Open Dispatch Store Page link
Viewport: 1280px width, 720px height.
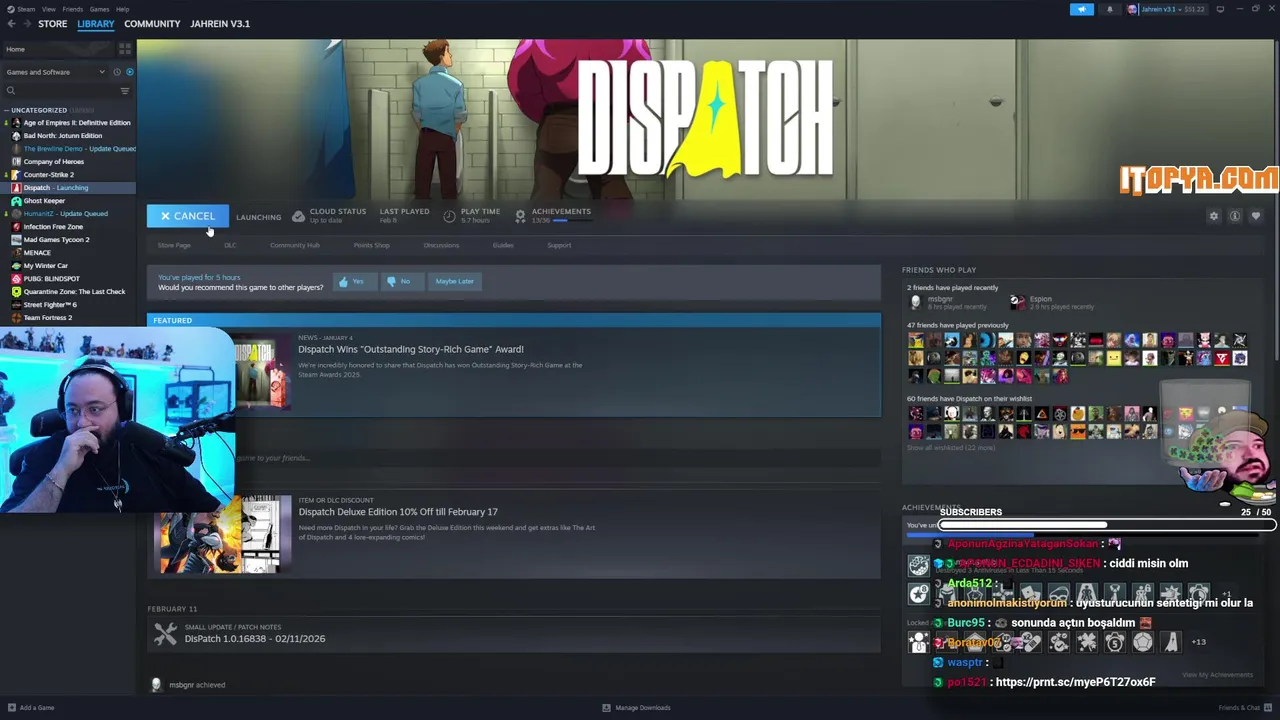point(174,245)
